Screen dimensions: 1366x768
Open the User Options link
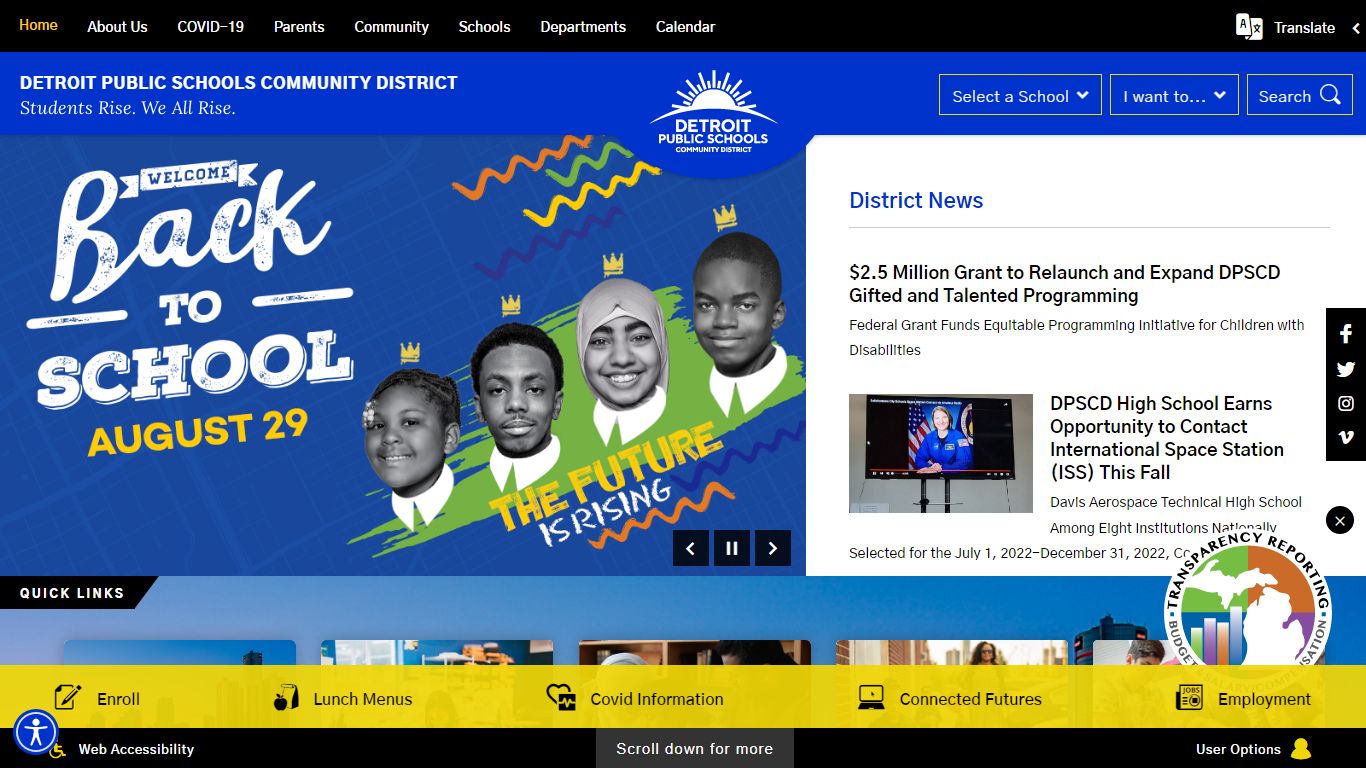pyautogui.click(x=1238, y=749)
